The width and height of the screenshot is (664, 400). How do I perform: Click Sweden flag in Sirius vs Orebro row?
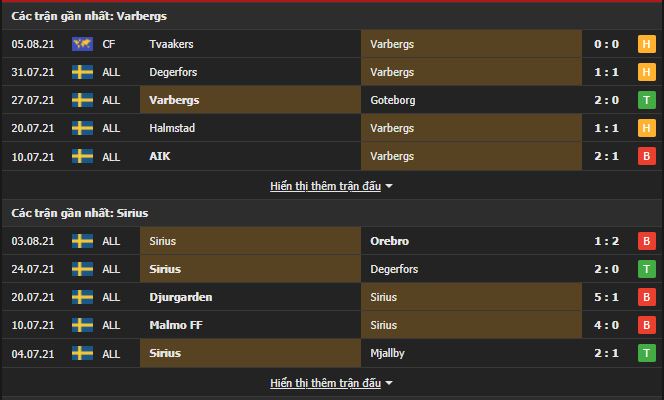point(82,241)
